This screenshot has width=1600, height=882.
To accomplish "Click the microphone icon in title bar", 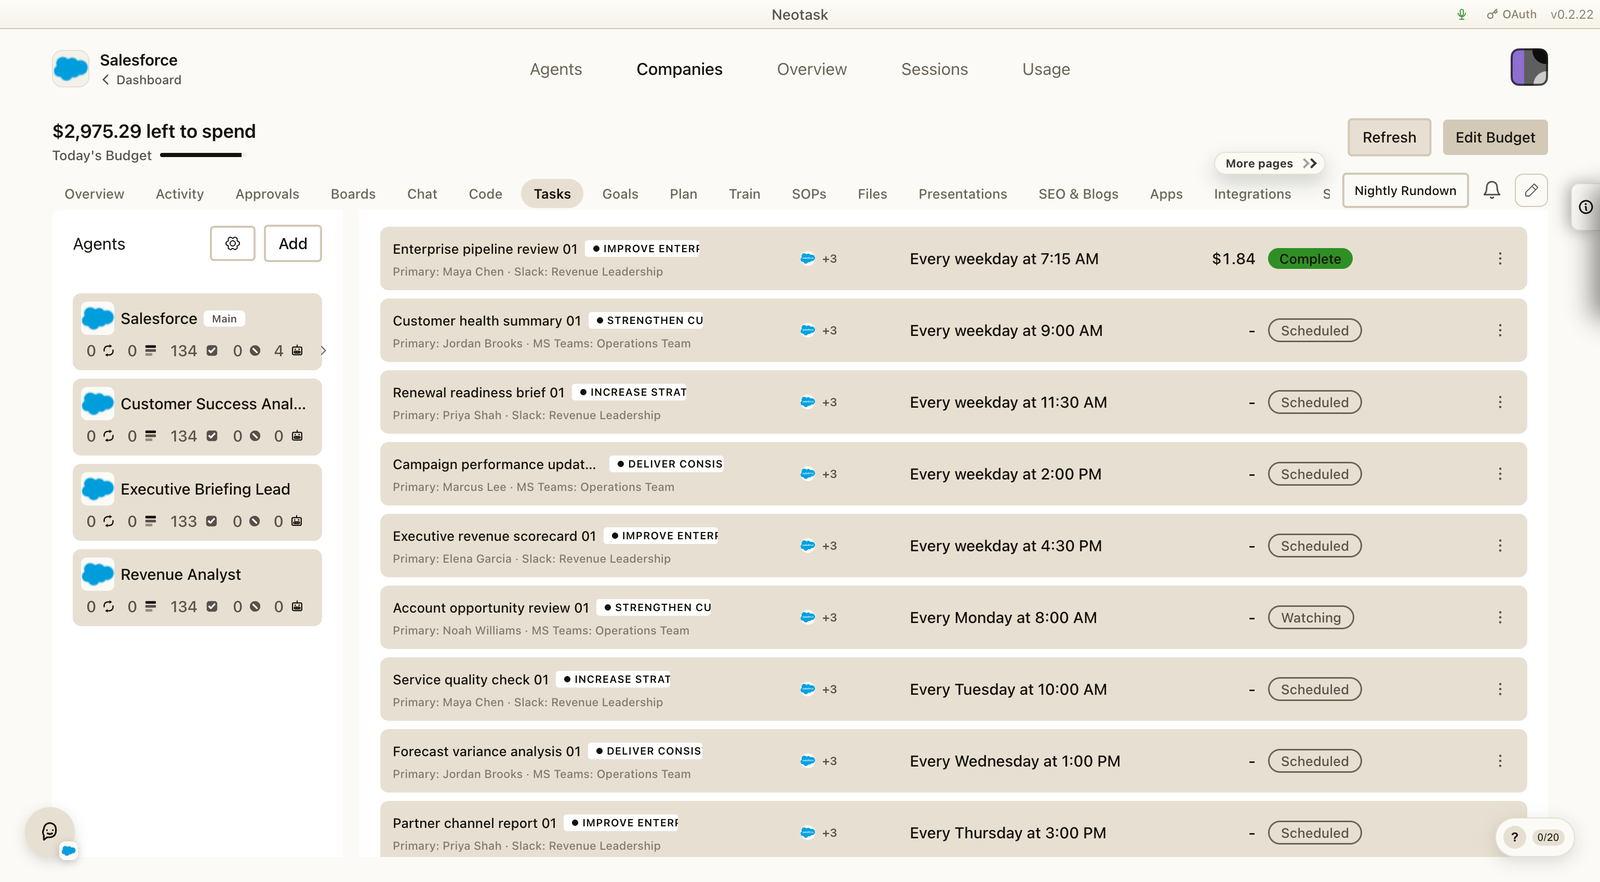I will point(1462,14).
